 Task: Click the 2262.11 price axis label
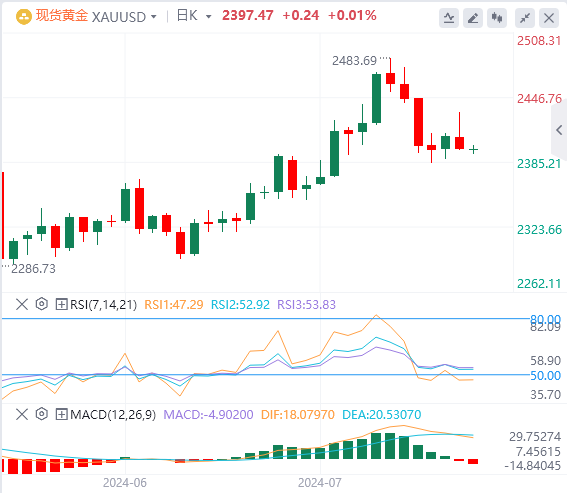click(539, 284)
